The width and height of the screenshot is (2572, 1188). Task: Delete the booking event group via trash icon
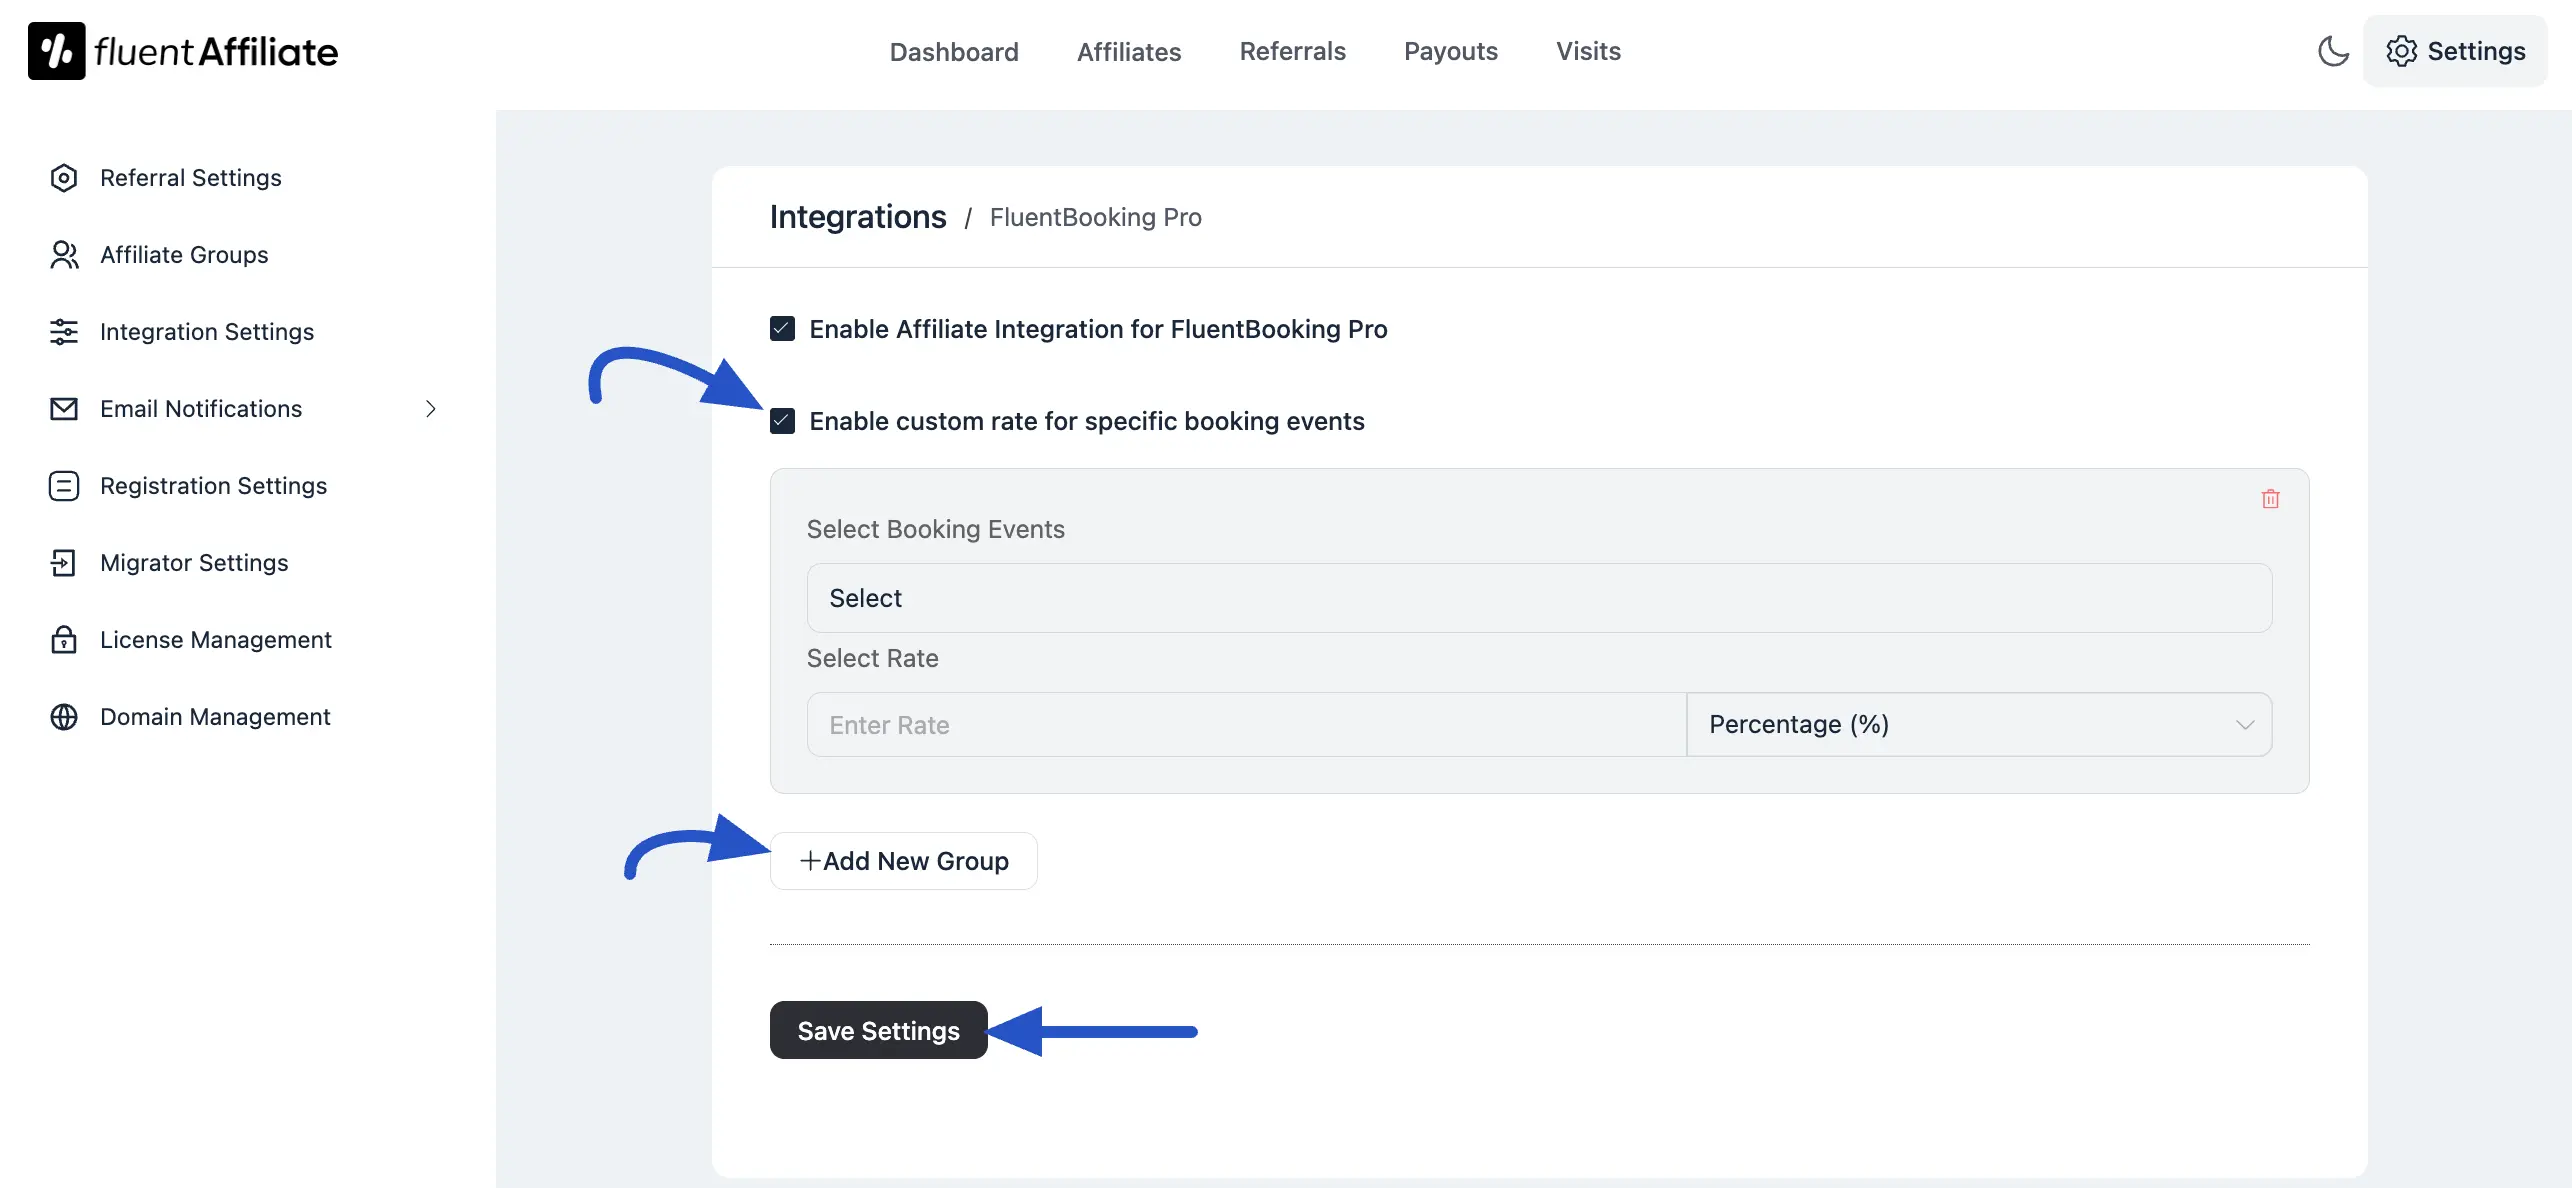2270,499
